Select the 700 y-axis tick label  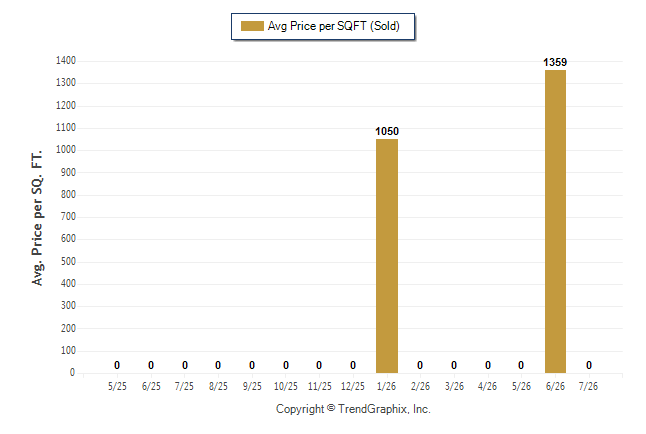(68, 216)
